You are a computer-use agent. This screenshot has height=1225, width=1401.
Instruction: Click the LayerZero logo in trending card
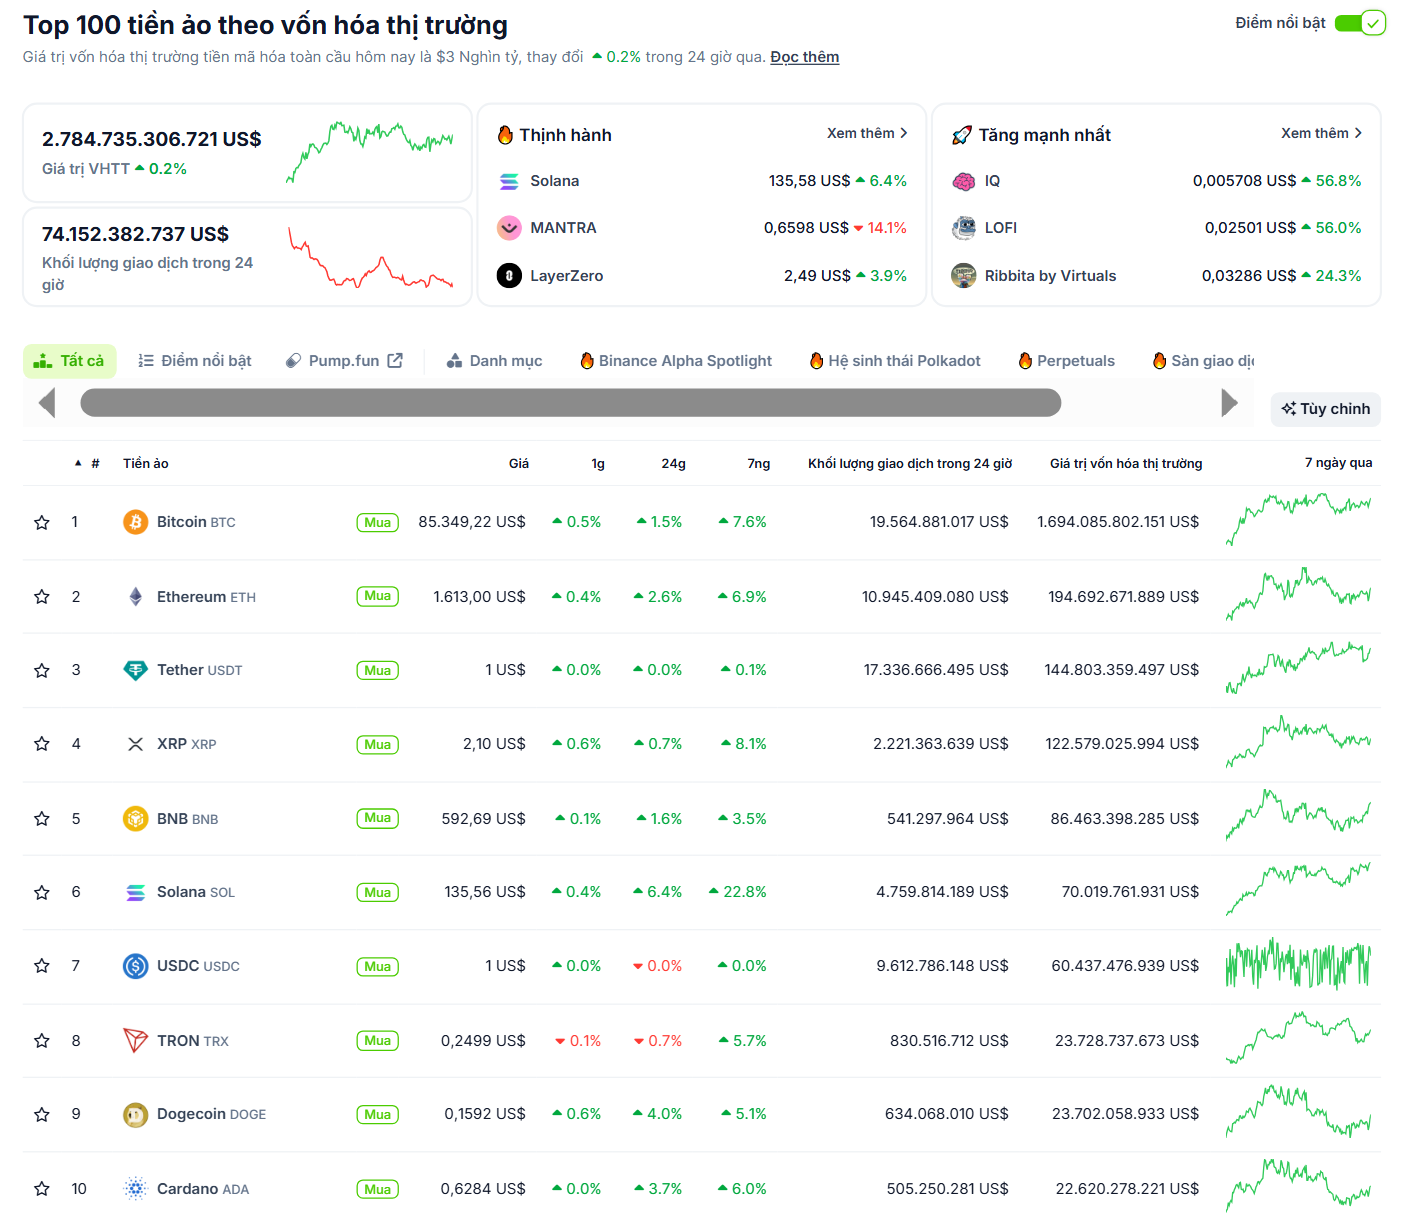509,276
